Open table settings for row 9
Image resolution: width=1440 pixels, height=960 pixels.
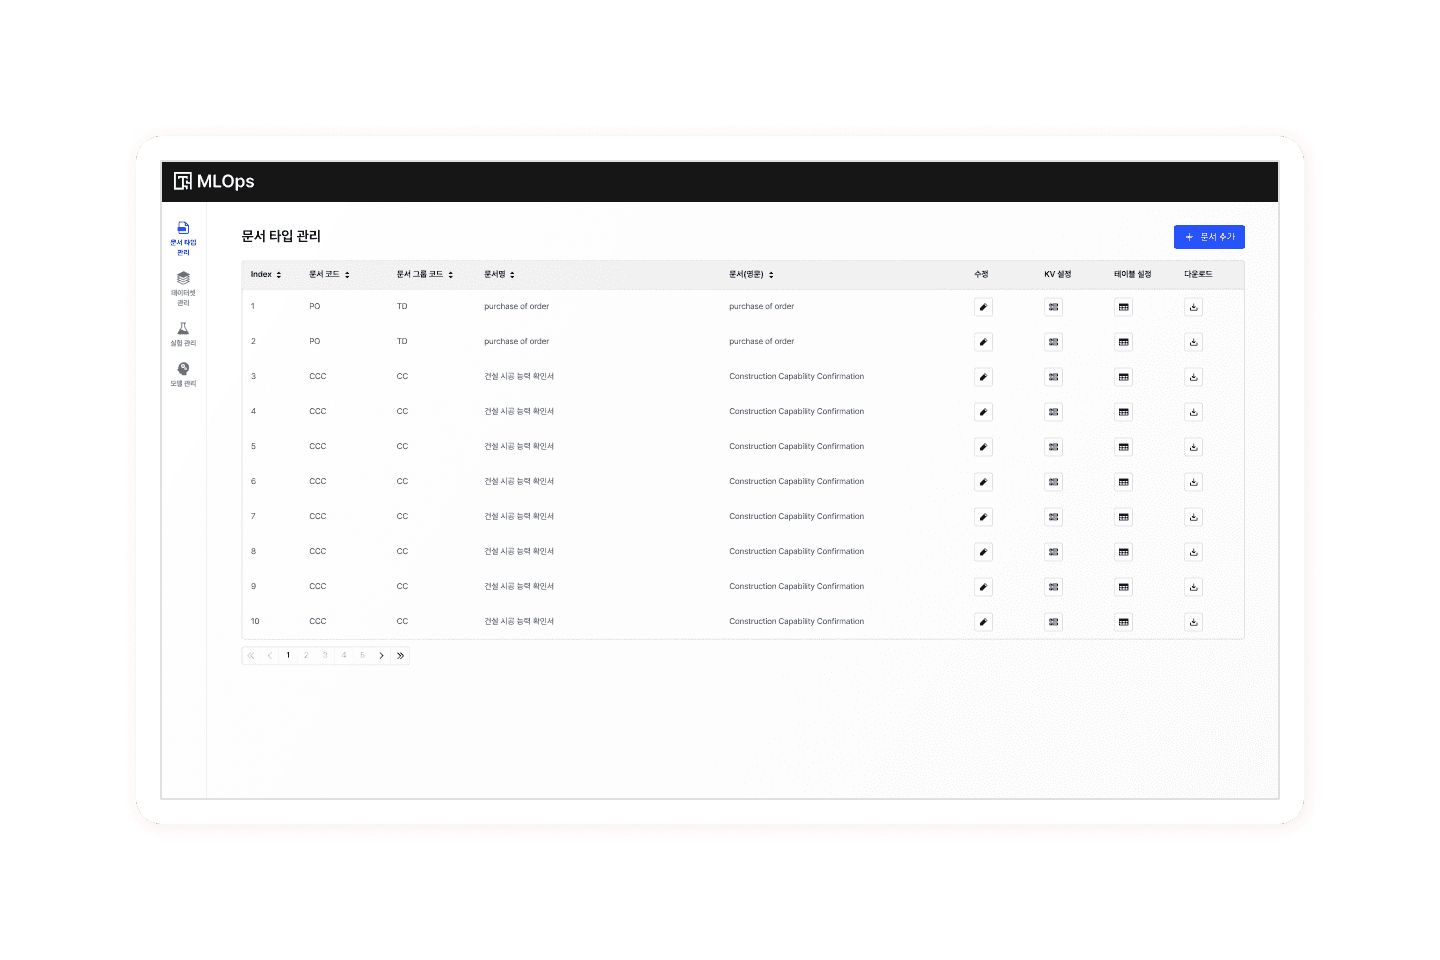click(x=1124, y=587)
